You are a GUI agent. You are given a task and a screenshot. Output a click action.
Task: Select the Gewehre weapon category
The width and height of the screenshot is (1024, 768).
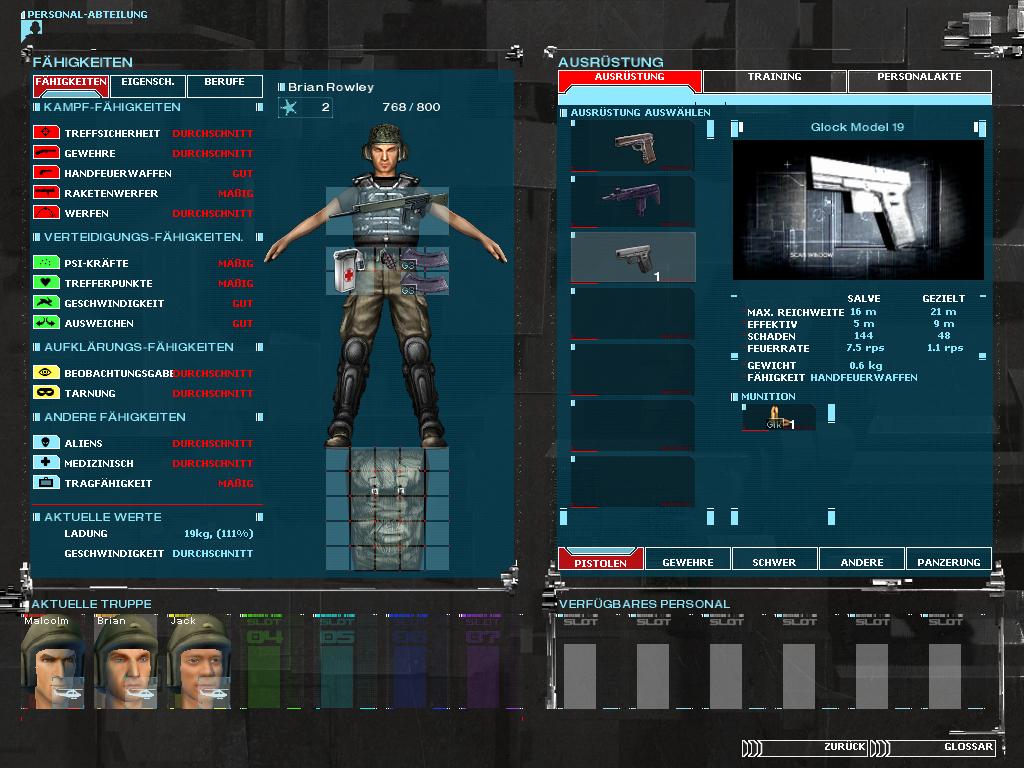click(x=688, y=561)
